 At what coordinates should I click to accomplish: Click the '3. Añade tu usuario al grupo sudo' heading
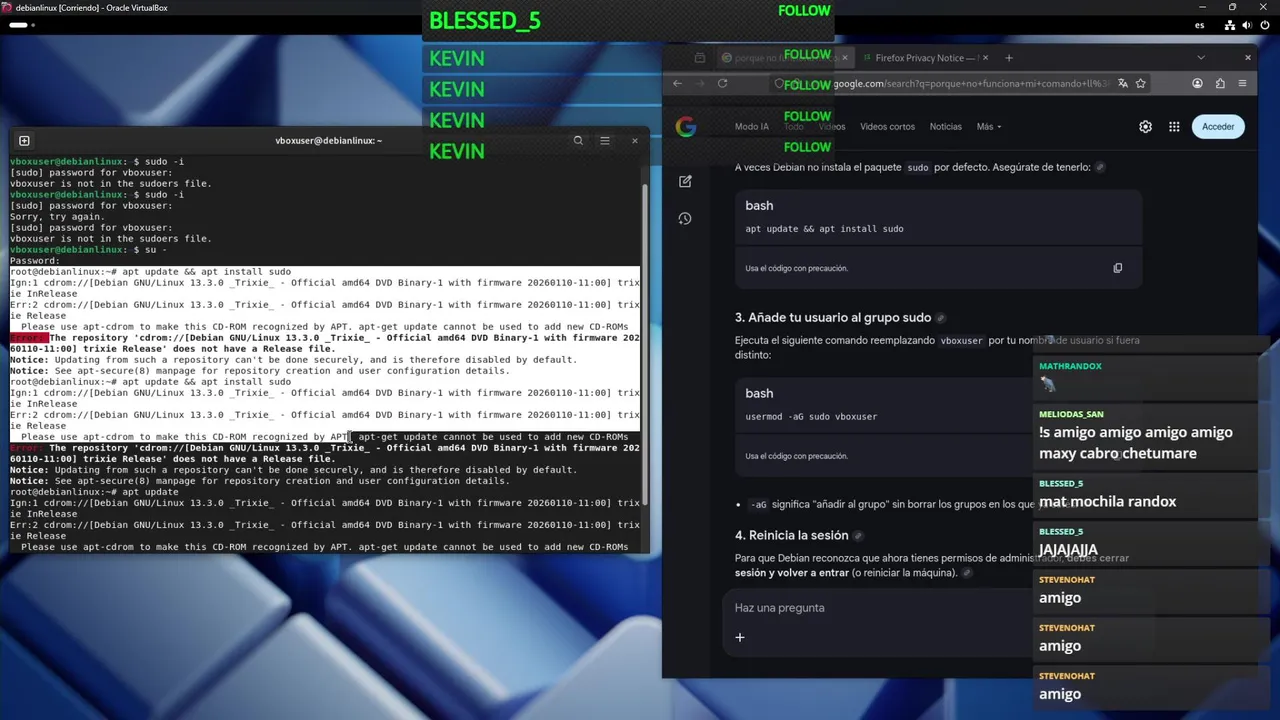coord(833,318)
